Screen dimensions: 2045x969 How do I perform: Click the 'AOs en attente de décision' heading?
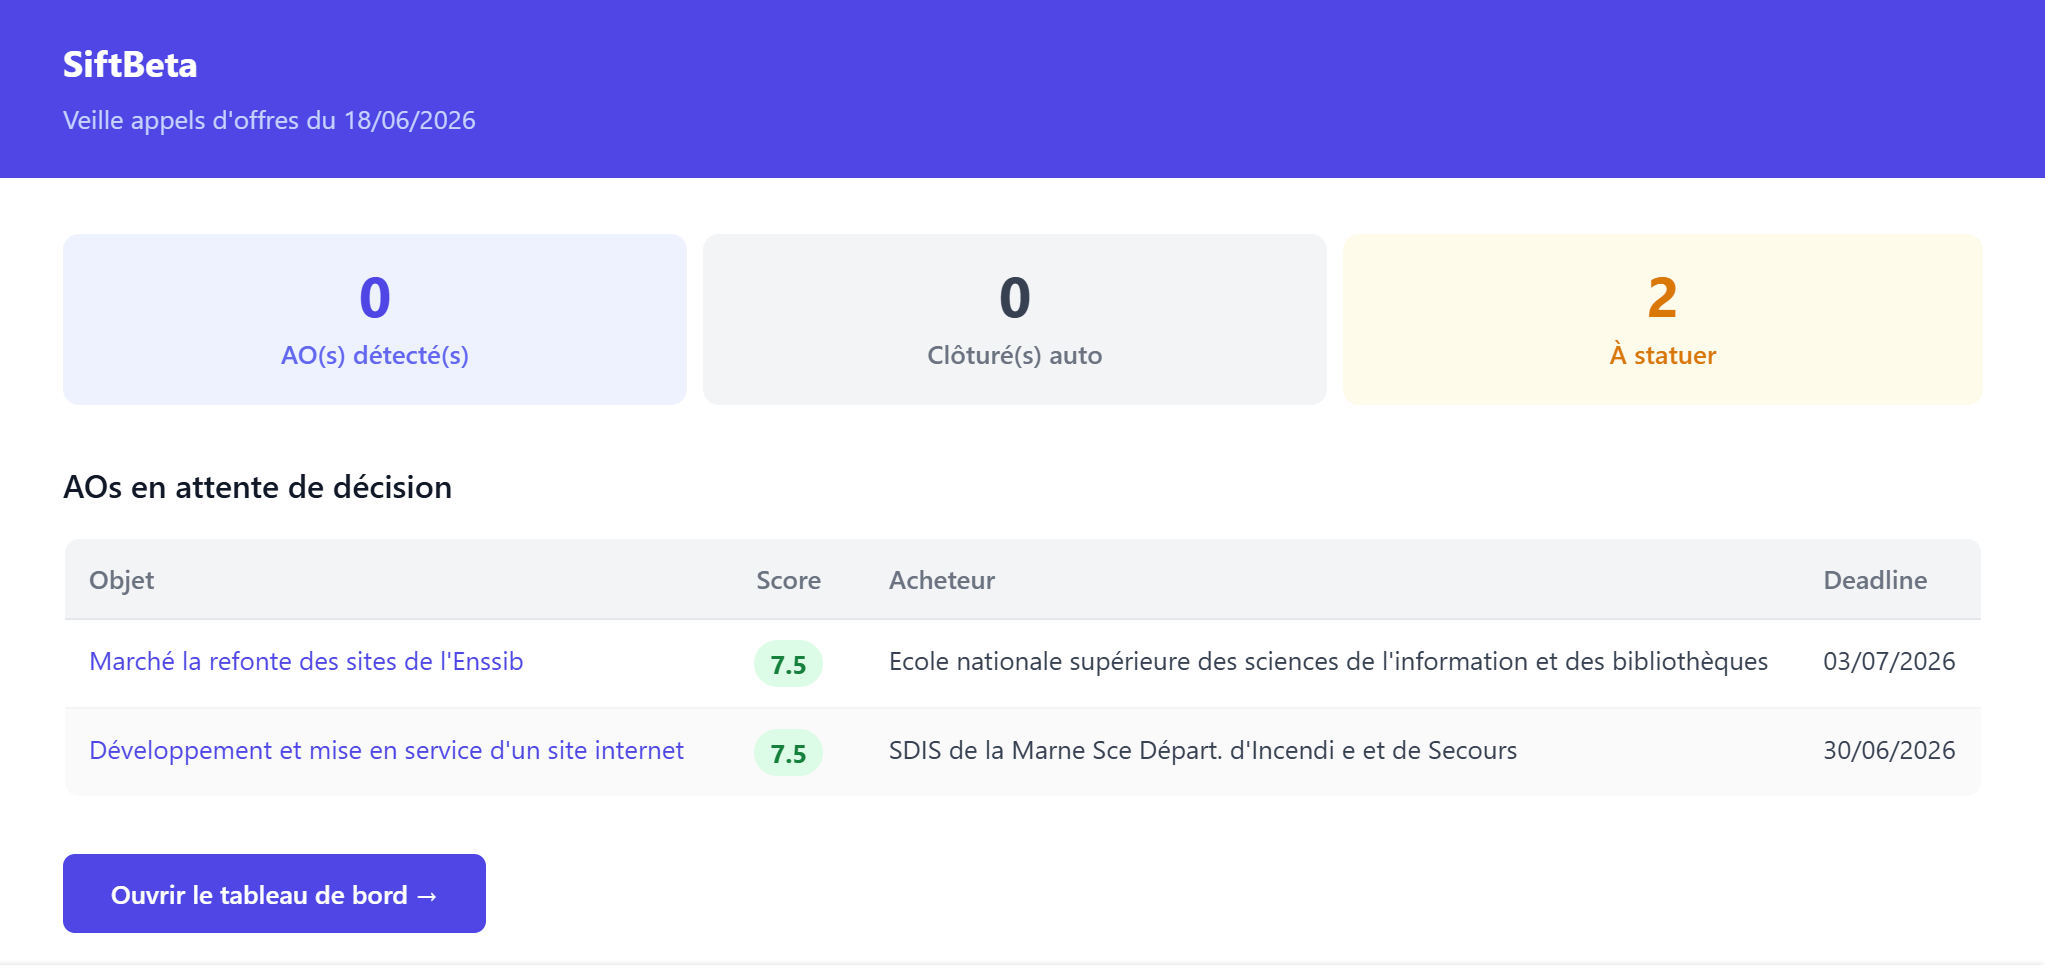(x=258, y=487)
